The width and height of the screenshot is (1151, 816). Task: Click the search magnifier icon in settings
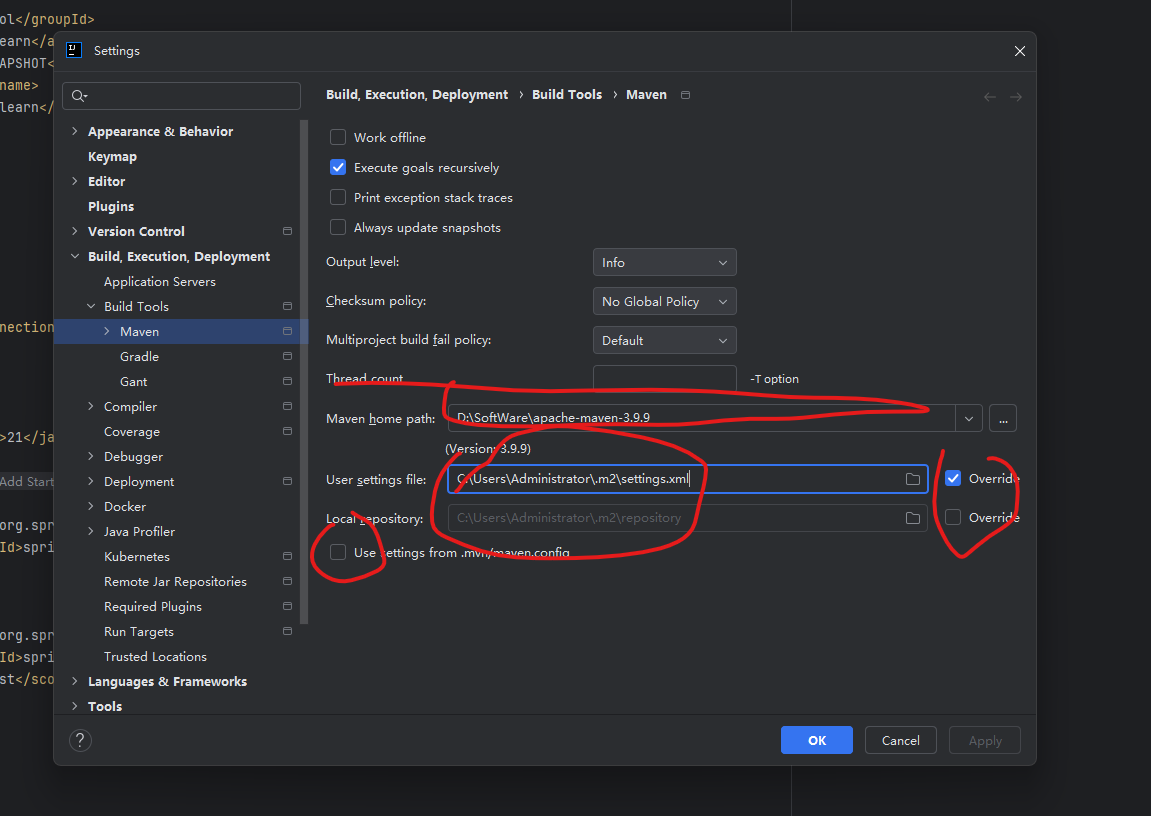coord(79,96)
